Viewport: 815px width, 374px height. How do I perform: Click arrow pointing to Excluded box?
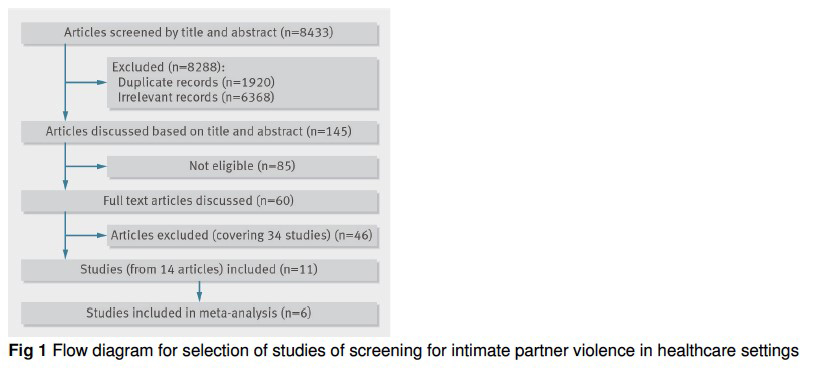tap(86, 82)
